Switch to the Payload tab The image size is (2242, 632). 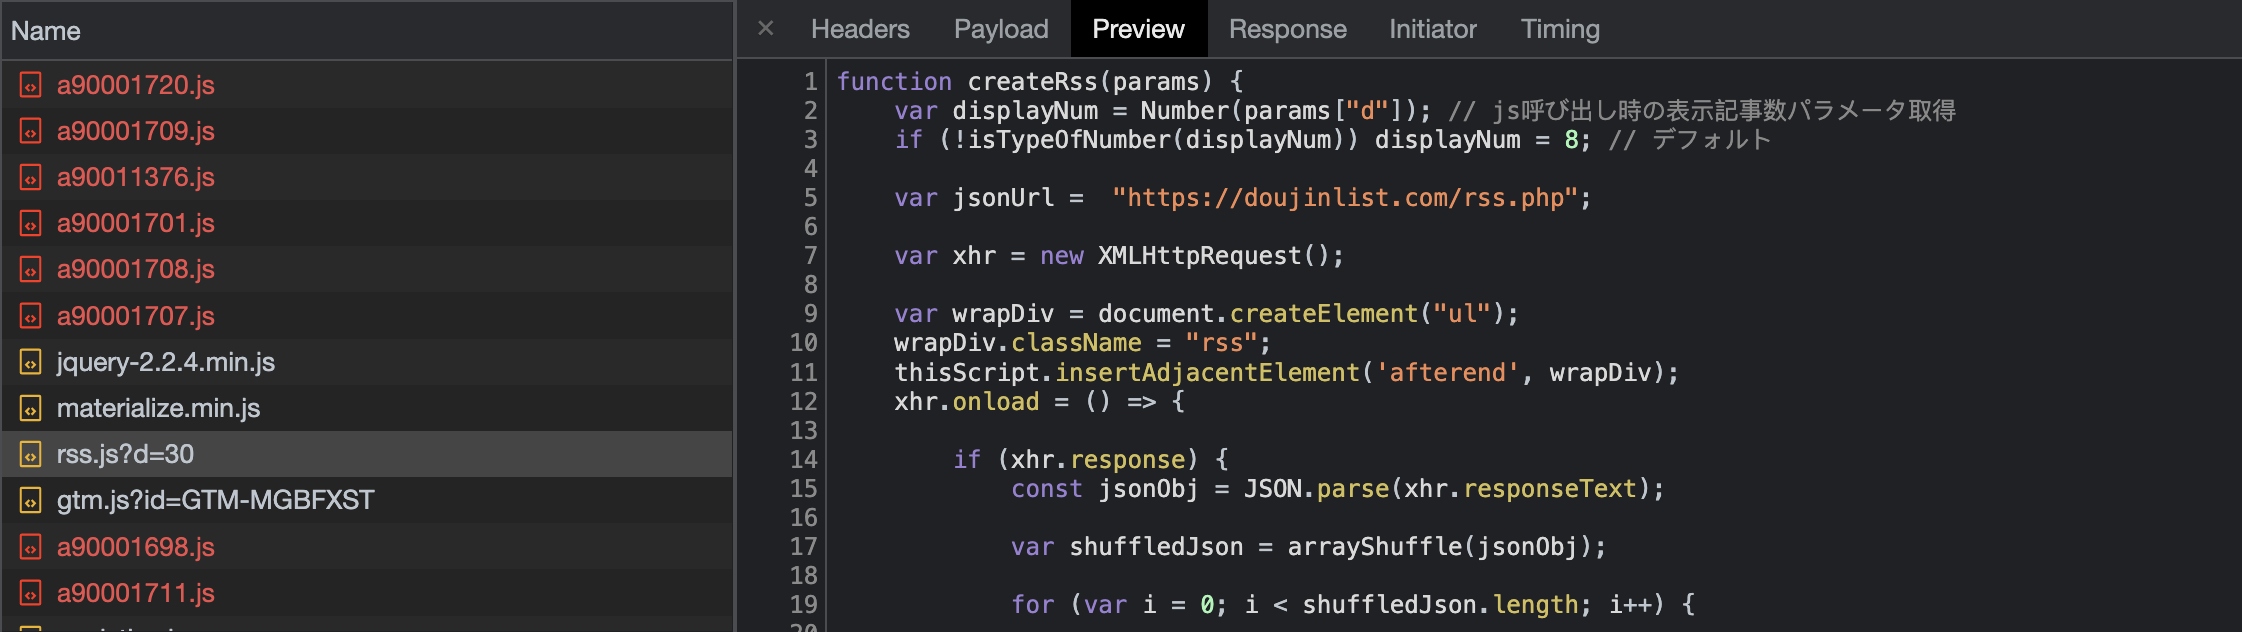[x=1001, y=29]
